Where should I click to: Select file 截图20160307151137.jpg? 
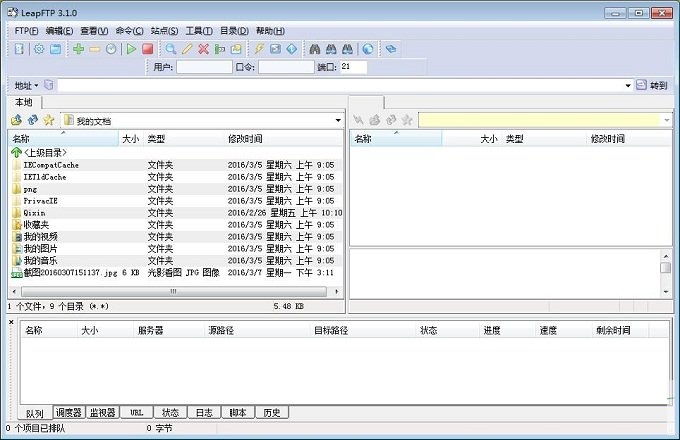point(176,272)
